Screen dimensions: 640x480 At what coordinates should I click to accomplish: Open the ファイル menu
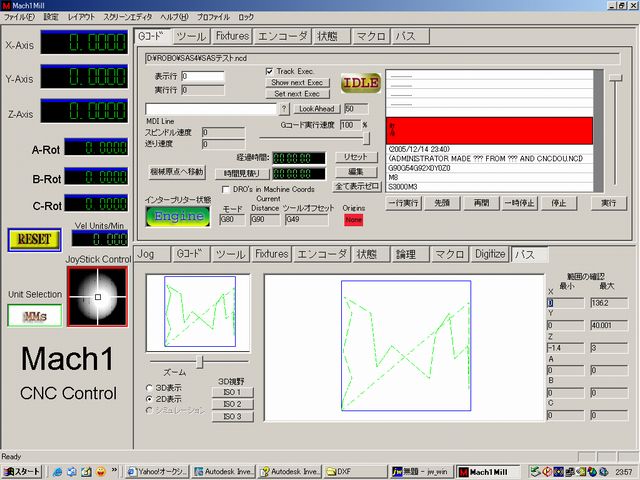[x=19, y=17]
